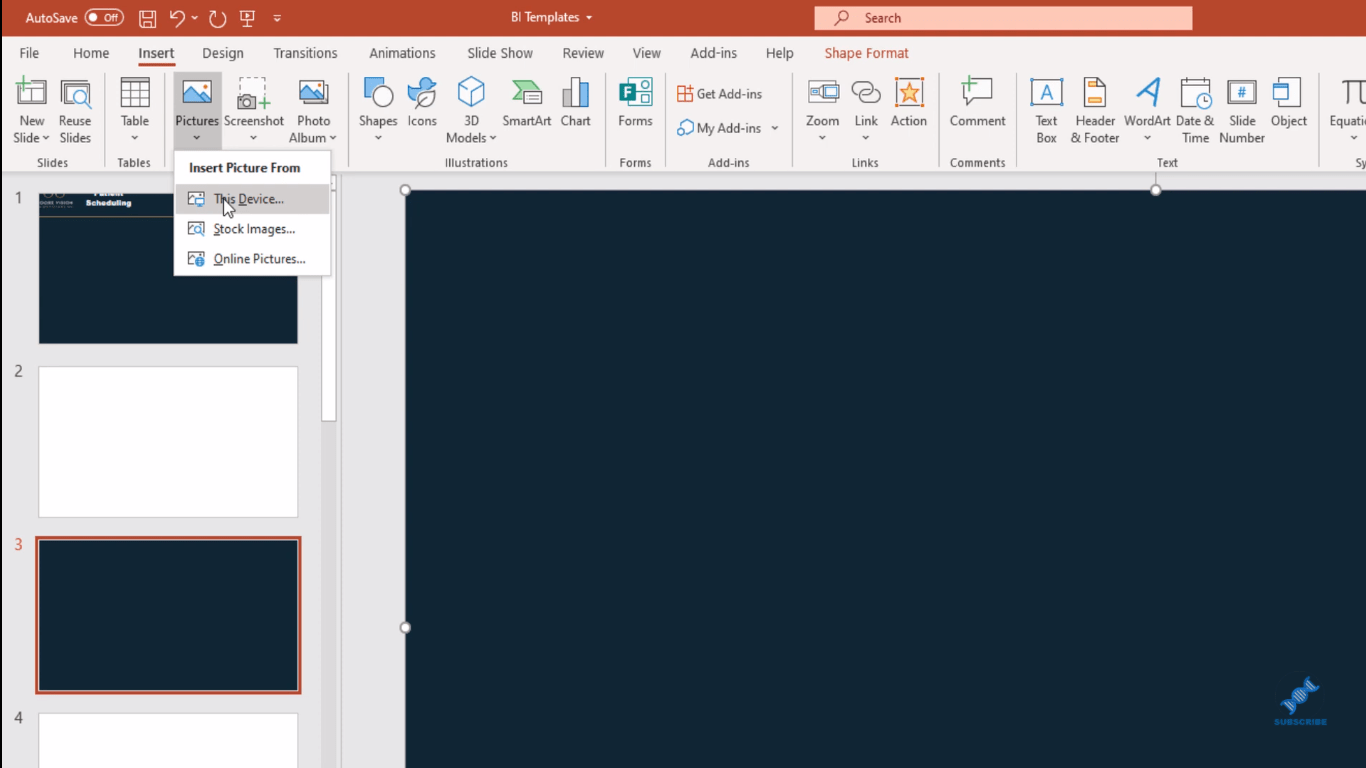Choose Online Pictures... menu entry
Viewport: 1366px width, 768px height.
click(252, 259)
